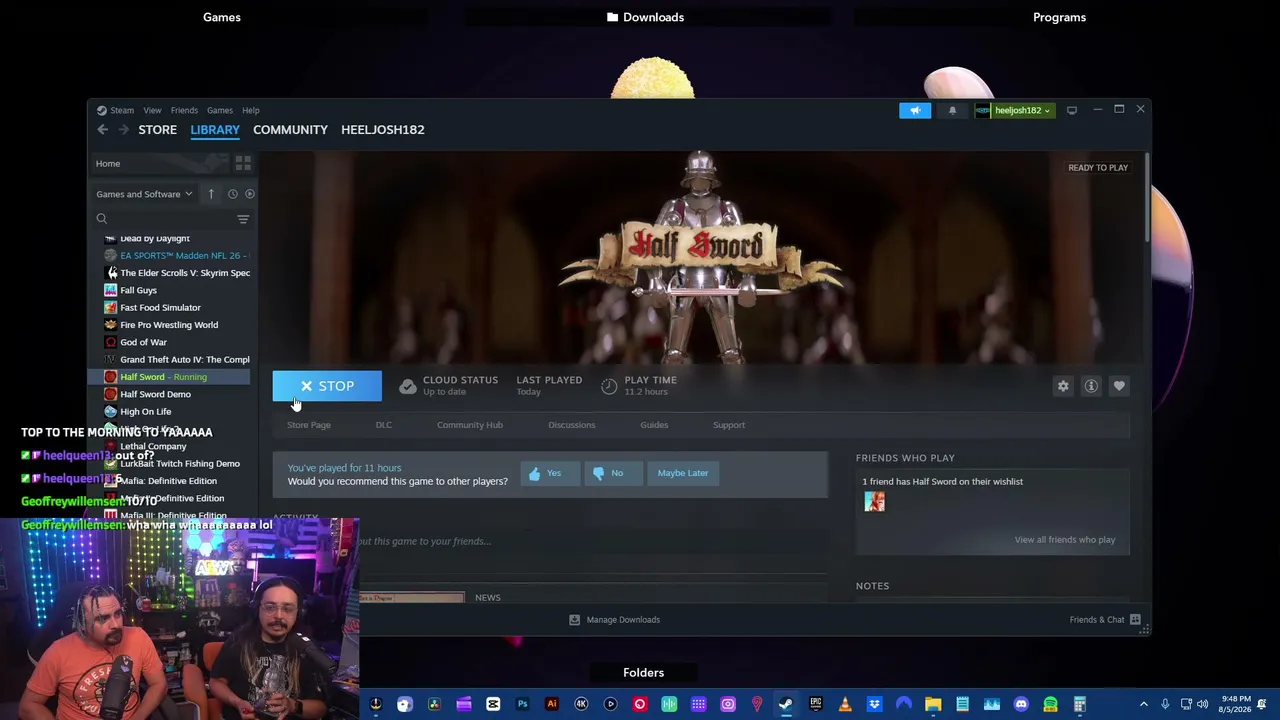This screenshot has width=1280, height=720.
Task: Open the HEELJOSH182 profile tab
Action: [x=383, y=130]
